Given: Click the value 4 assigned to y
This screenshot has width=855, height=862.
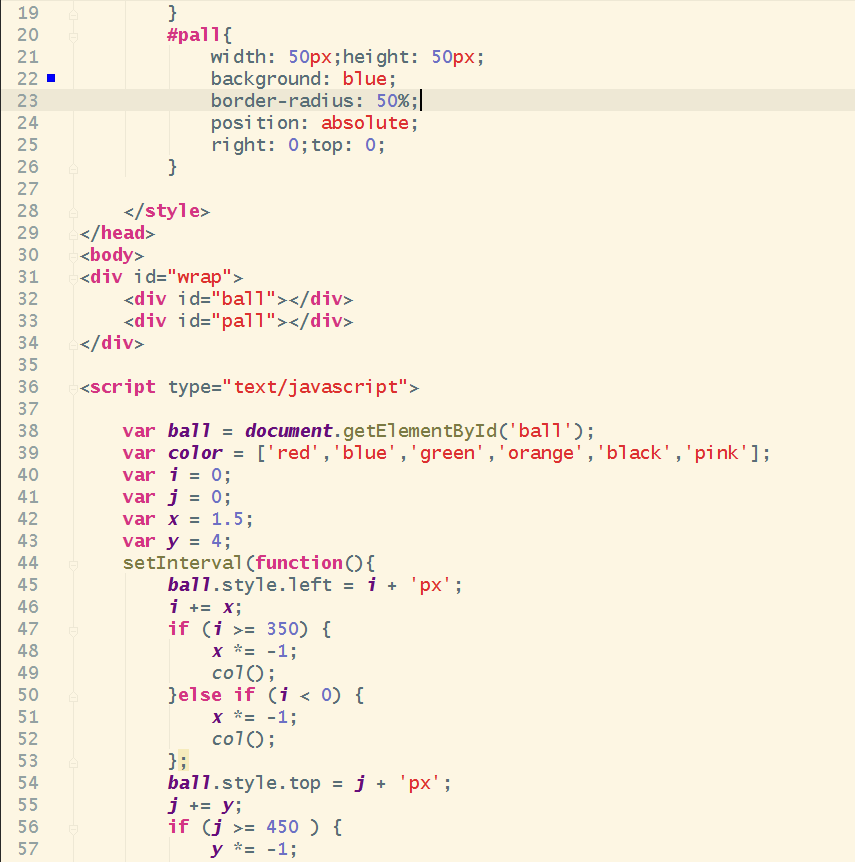Looking at the screenshot, I should click(x=216, y=541).
